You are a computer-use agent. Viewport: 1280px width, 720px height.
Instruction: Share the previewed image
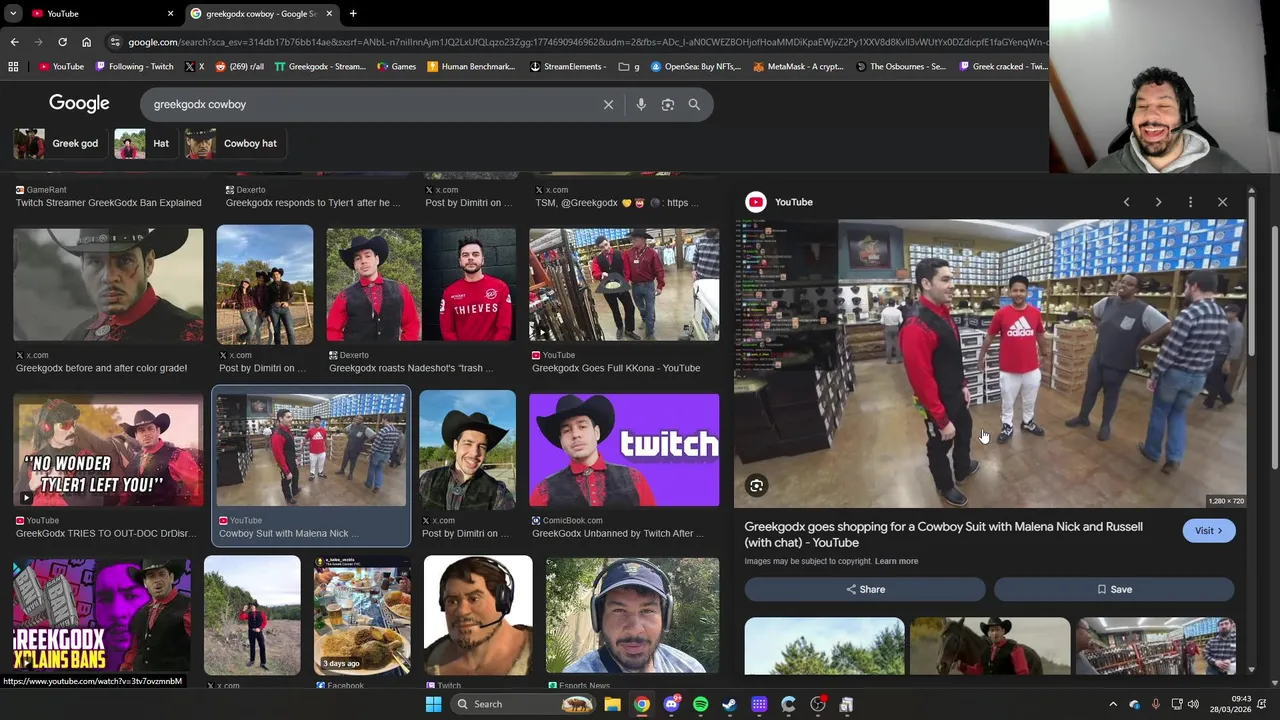pyautogui.click(x=865, y=589)
